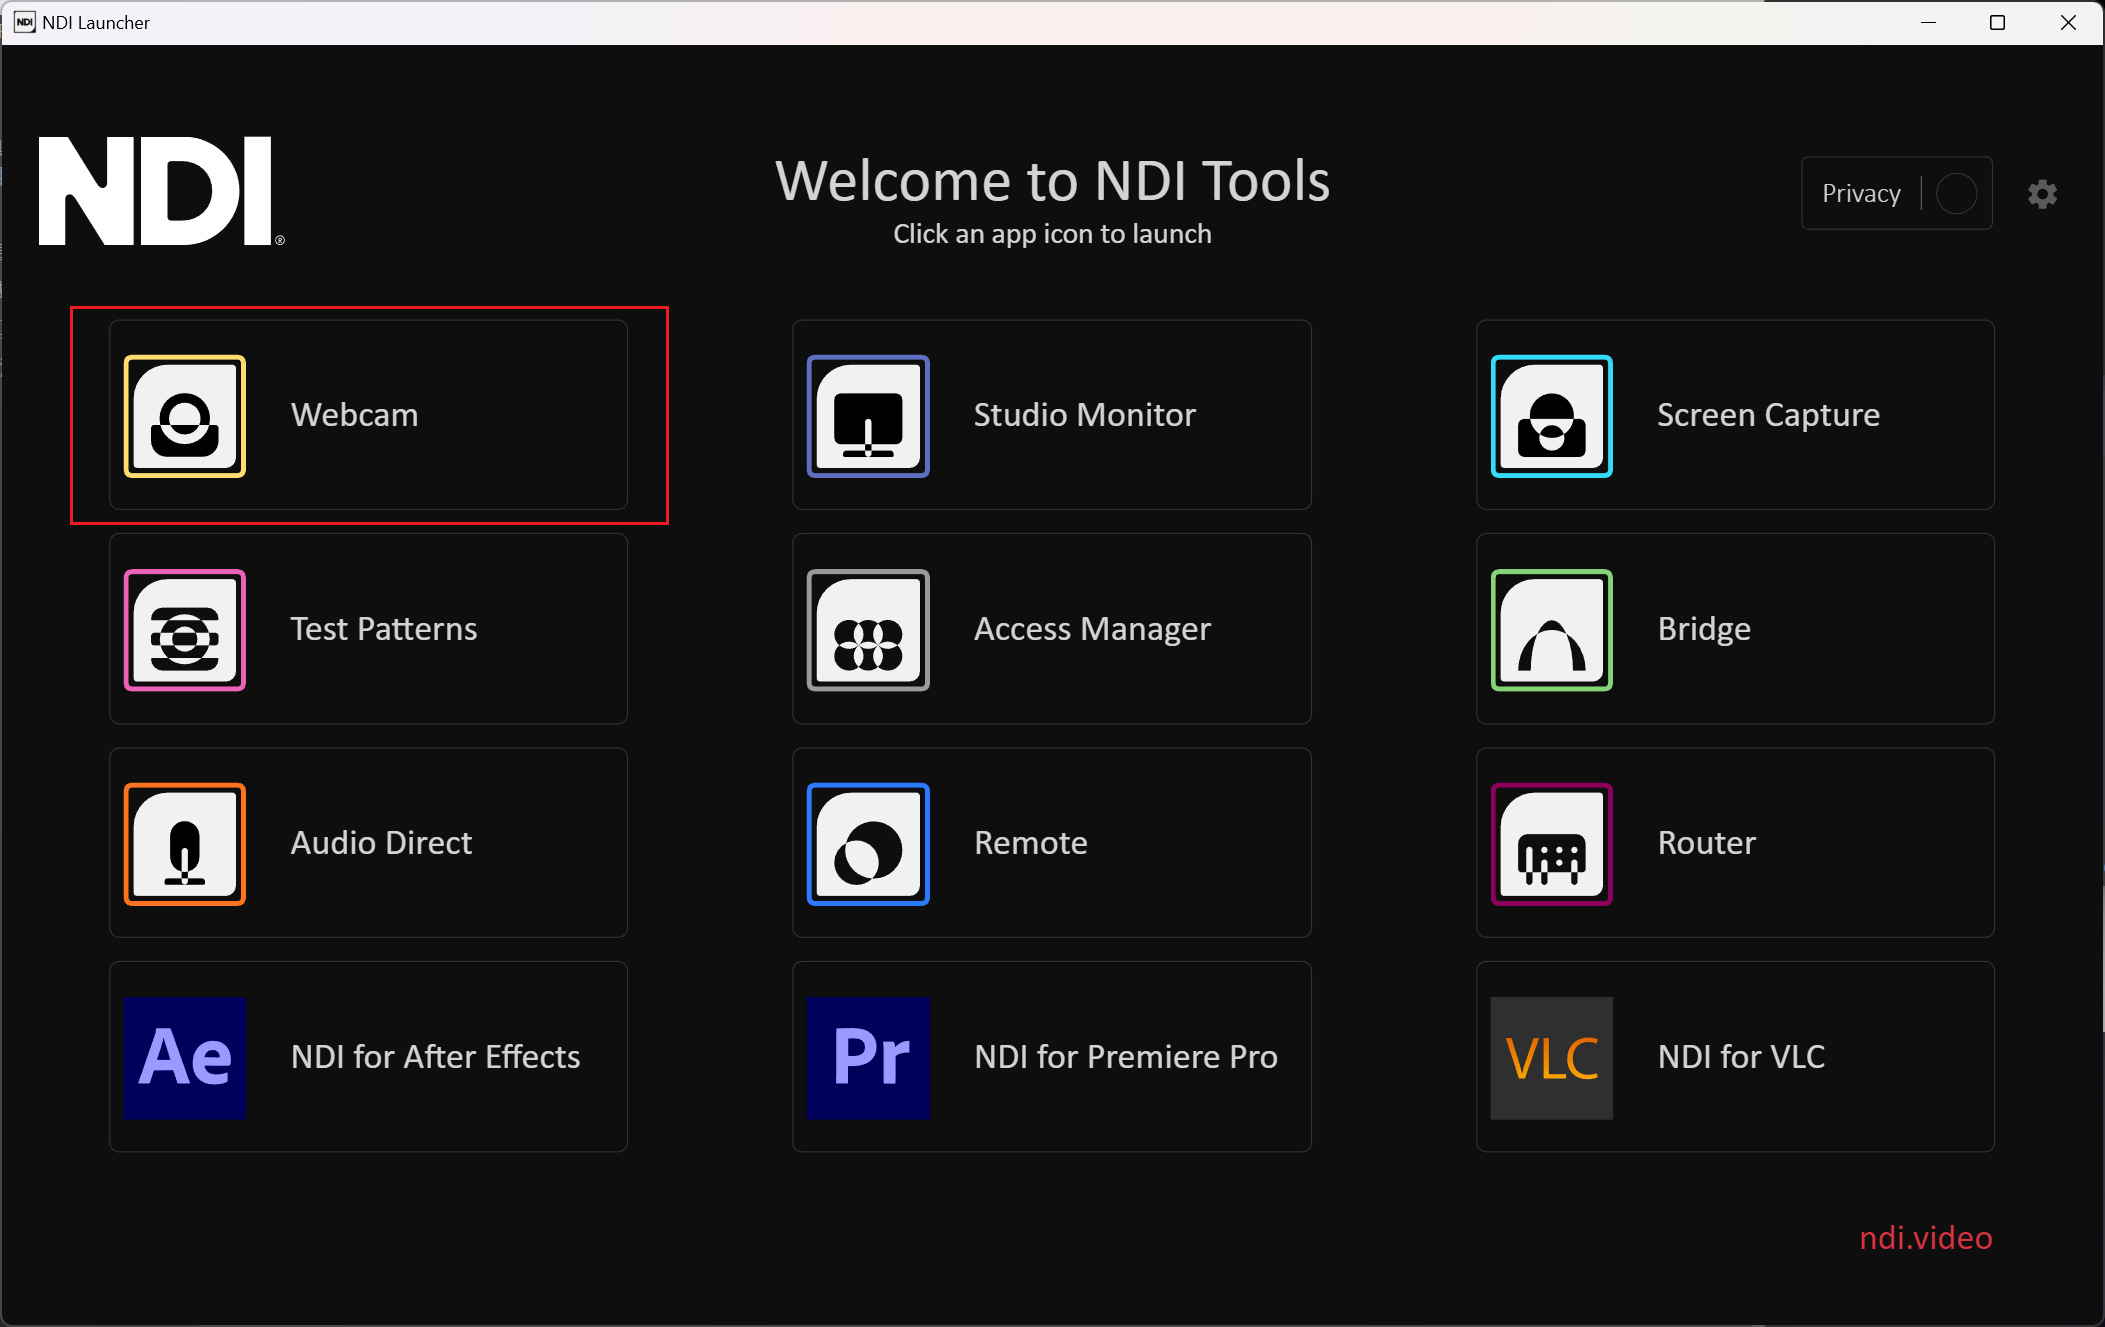2105x1327 pixels.
Task: Visit the ndi.video link
Action: 1926,1238
